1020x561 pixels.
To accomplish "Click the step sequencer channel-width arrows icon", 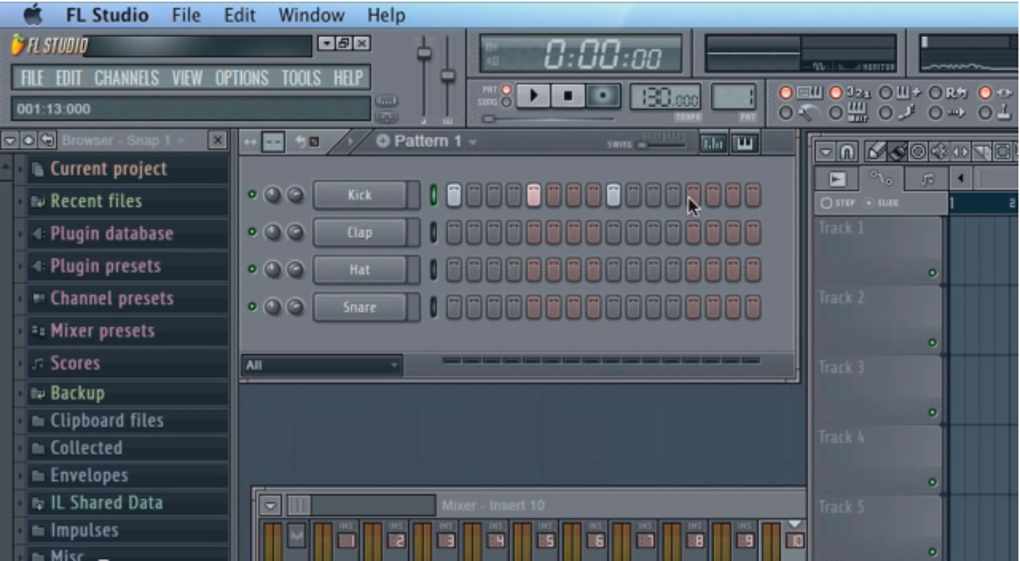I will pyautogui.click(x=250, y=141).
